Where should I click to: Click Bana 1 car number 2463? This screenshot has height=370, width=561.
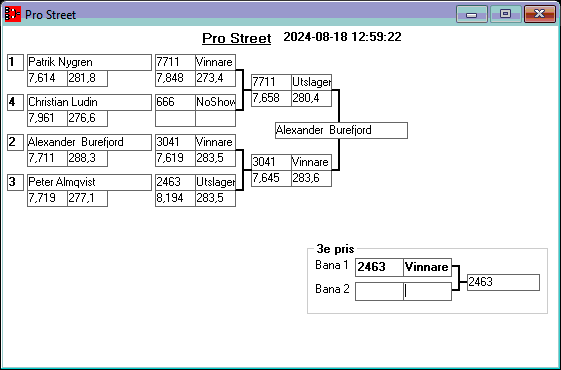click(x=379, y=267)
